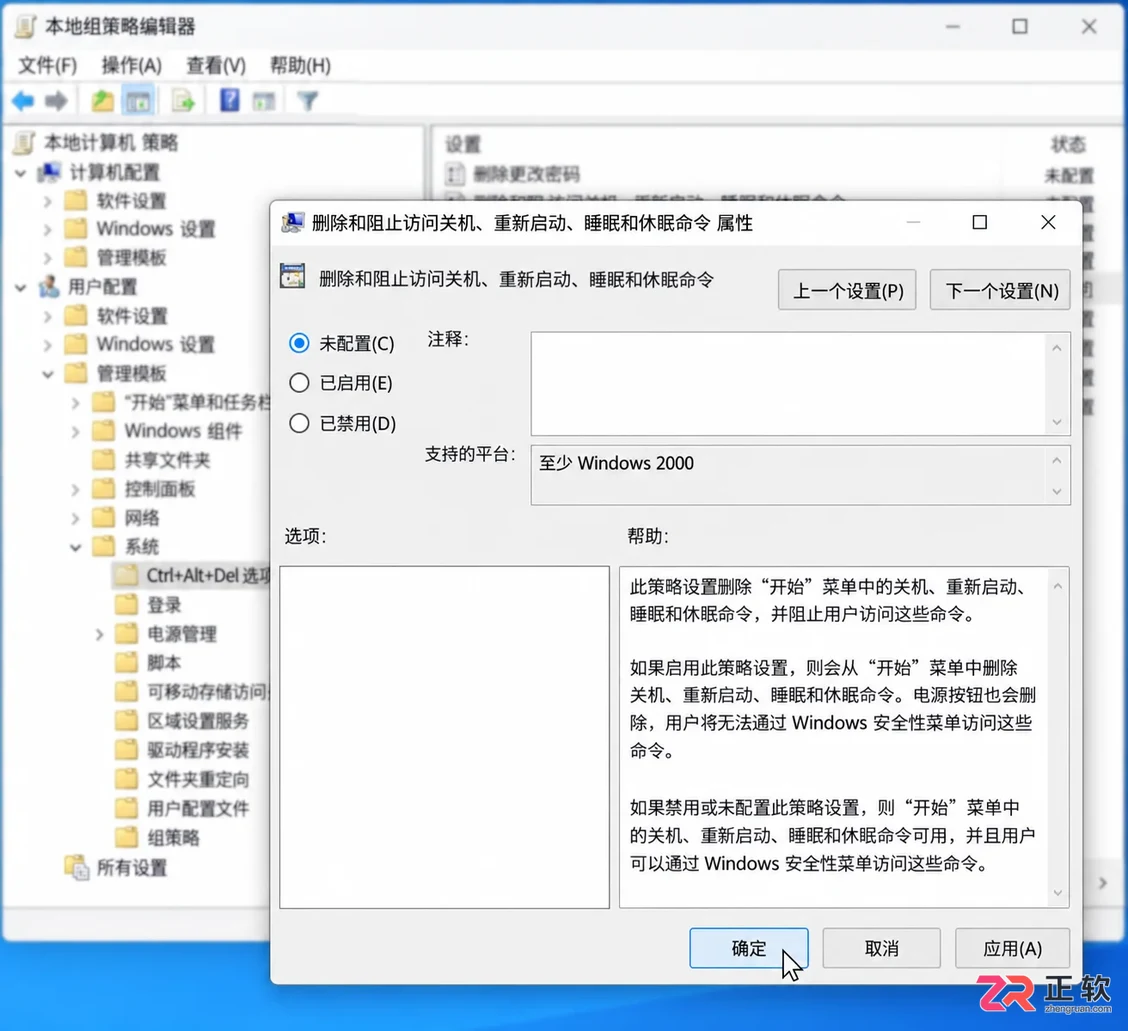Viewport: 1128px width, 1031px height.
Task: Click down arrow of 注释 box scrollbar
Action: pos(1057,422)
